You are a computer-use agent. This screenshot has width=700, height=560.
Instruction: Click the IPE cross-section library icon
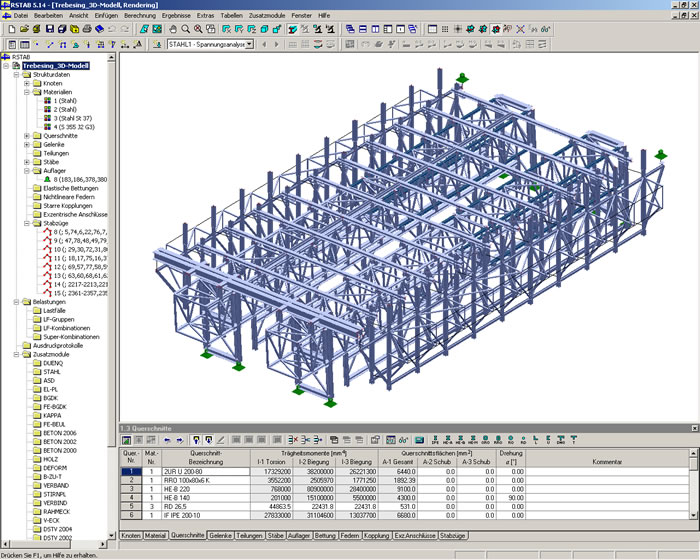coord(435,440)
